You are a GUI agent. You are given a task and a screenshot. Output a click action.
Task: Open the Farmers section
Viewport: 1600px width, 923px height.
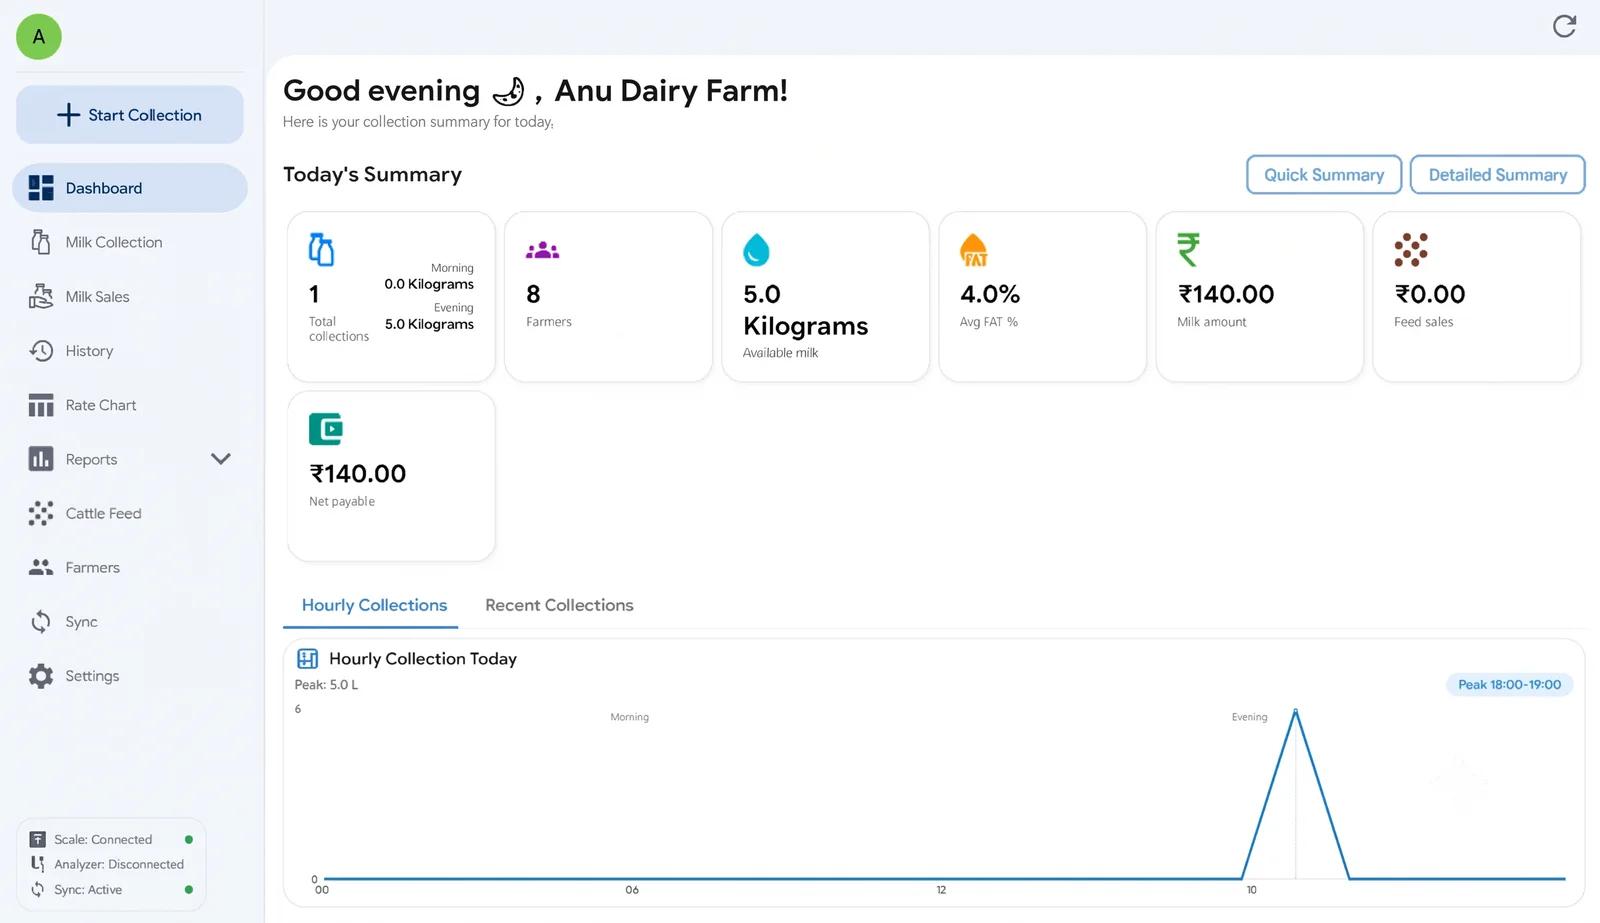point(130,567)
